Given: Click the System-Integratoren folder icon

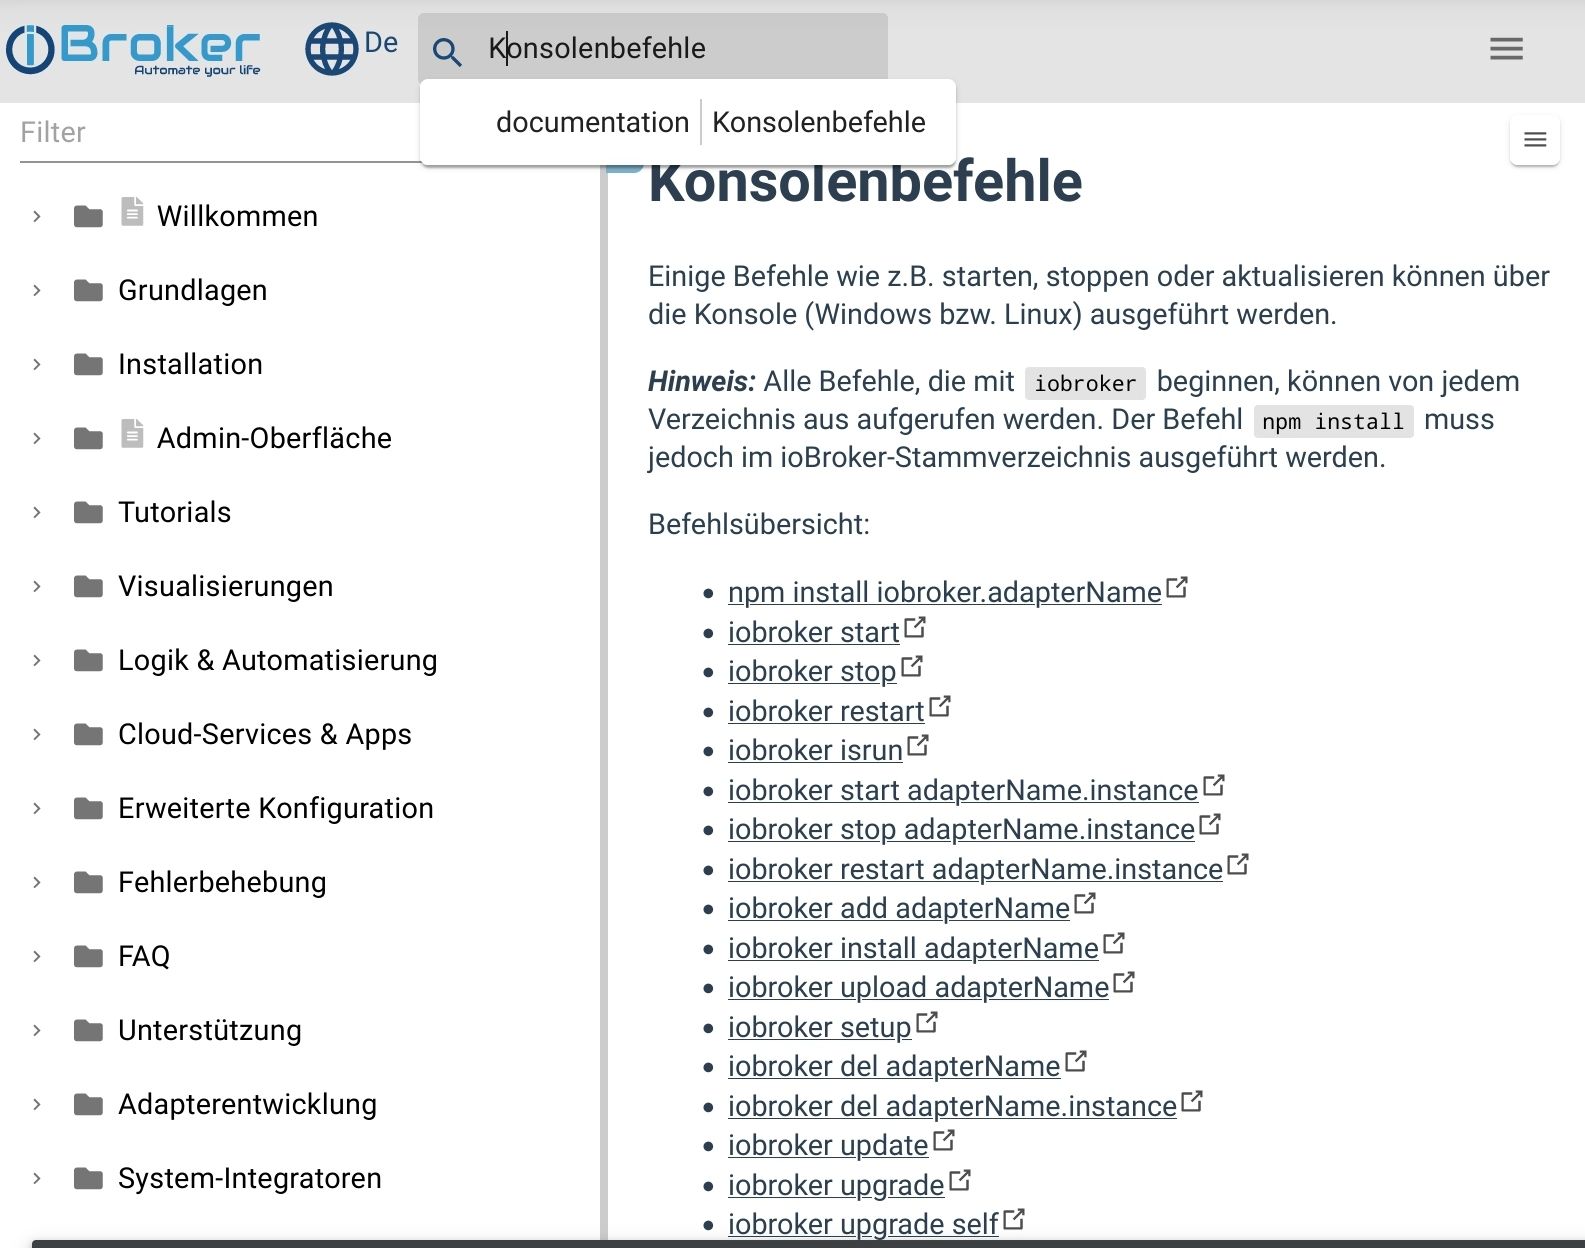Looking at the screenshot, I should (88, 1179).
